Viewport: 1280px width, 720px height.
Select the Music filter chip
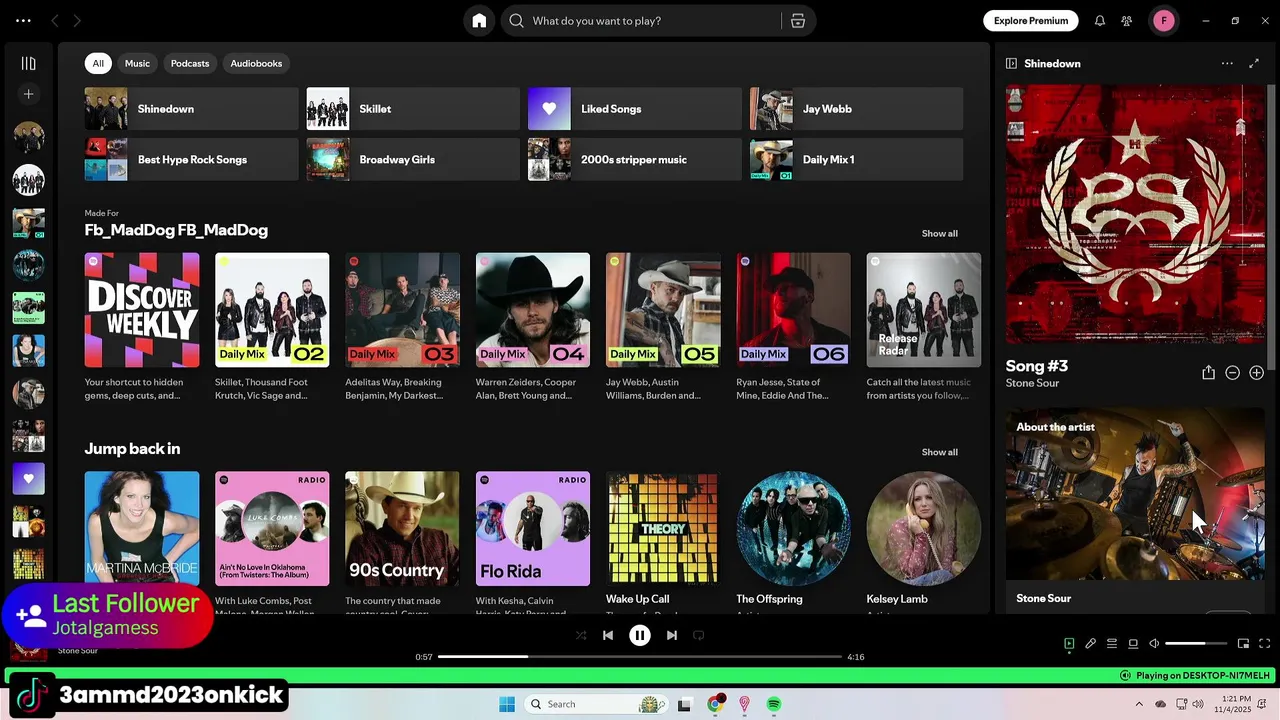click(137, 63)
